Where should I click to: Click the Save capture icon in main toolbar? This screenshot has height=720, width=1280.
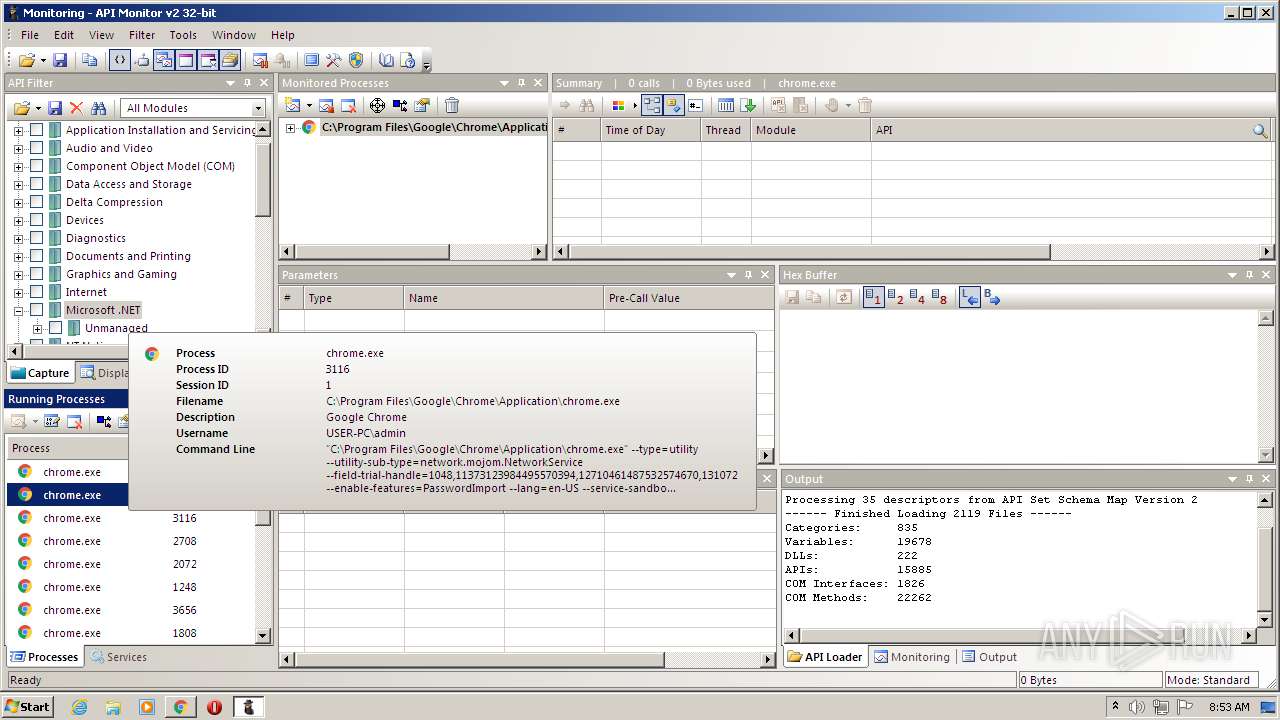click(60, 60)
